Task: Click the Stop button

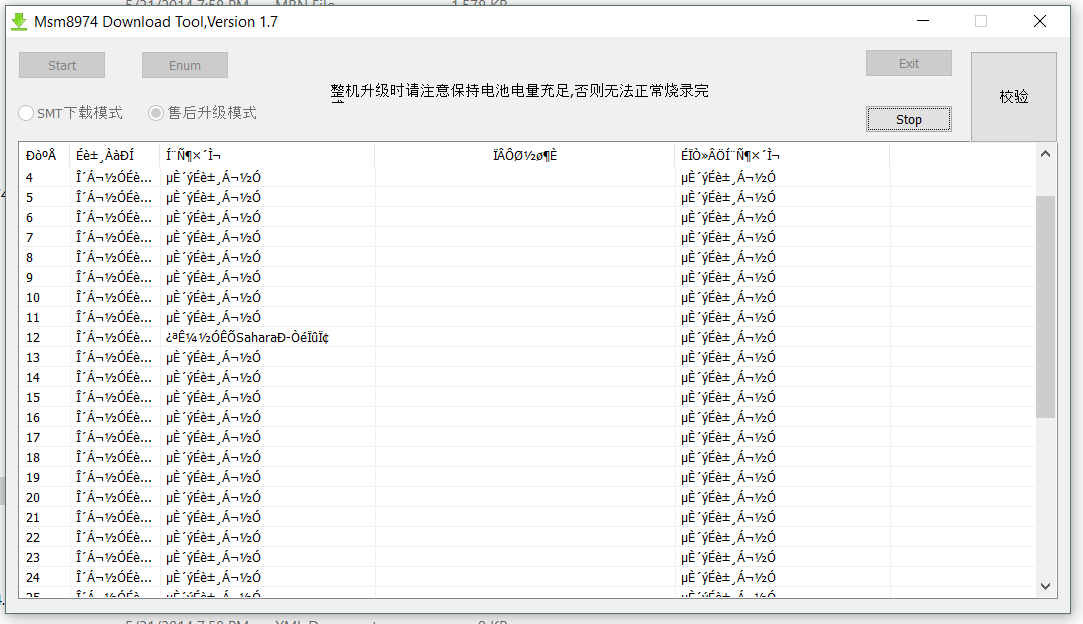Action: (908, 120)
